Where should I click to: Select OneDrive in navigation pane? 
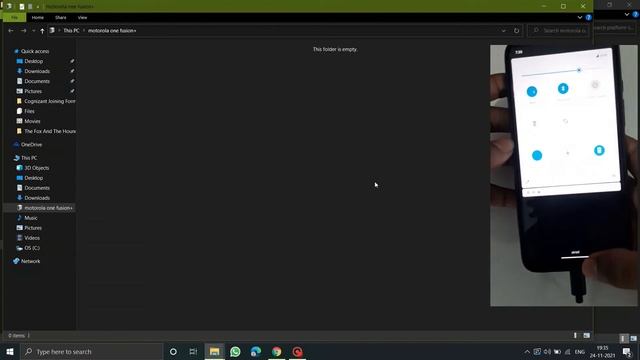coord(31,144)
